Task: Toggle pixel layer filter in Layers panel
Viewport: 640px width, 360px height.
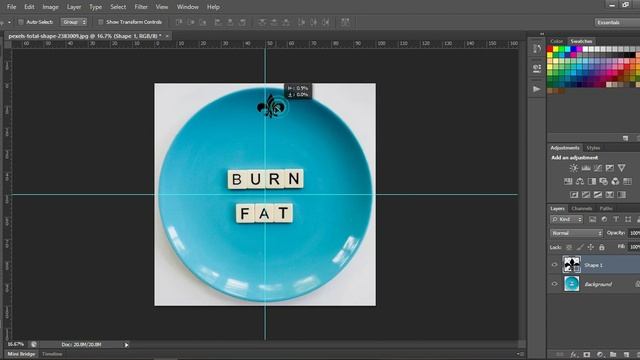Action: [x=592, y=220]
